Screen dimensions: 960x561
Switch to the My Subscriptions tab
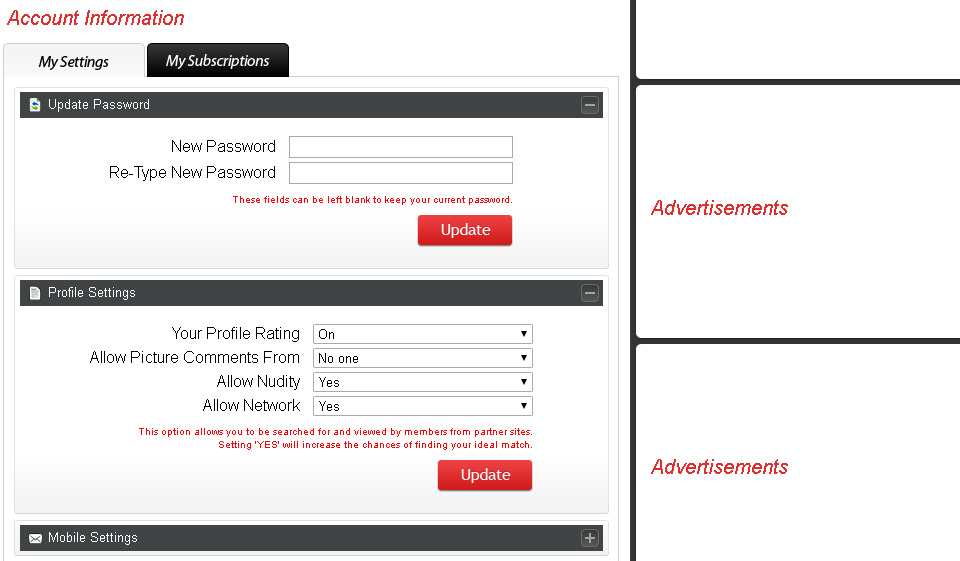(217, 61)
